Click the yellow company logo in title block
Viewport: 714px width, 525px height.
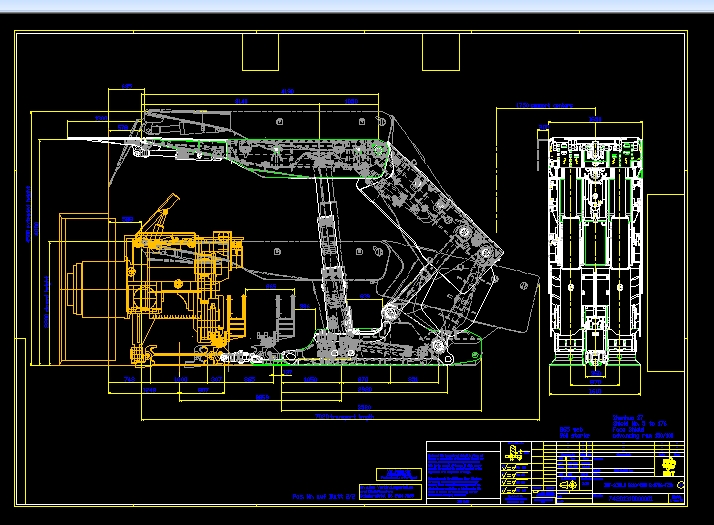pyautogui.click(x=668, y=467)
